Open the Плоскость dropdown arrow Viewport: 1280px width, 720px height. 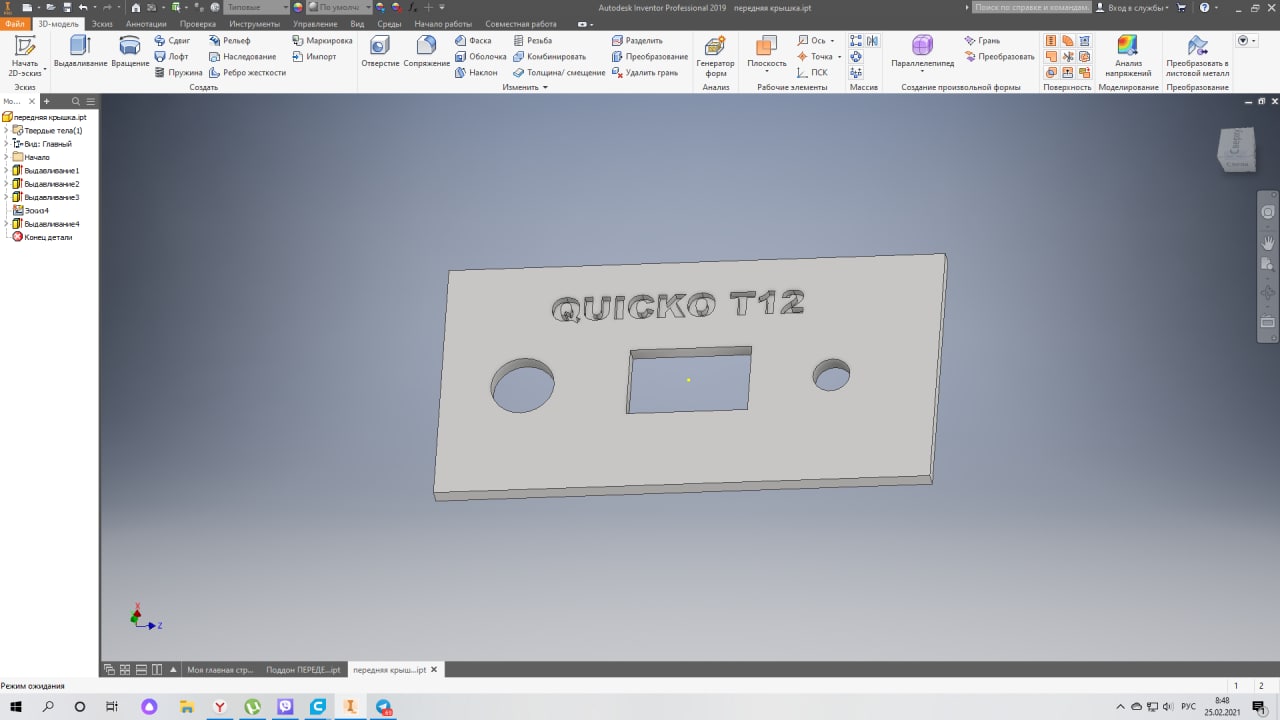[767, 73]
